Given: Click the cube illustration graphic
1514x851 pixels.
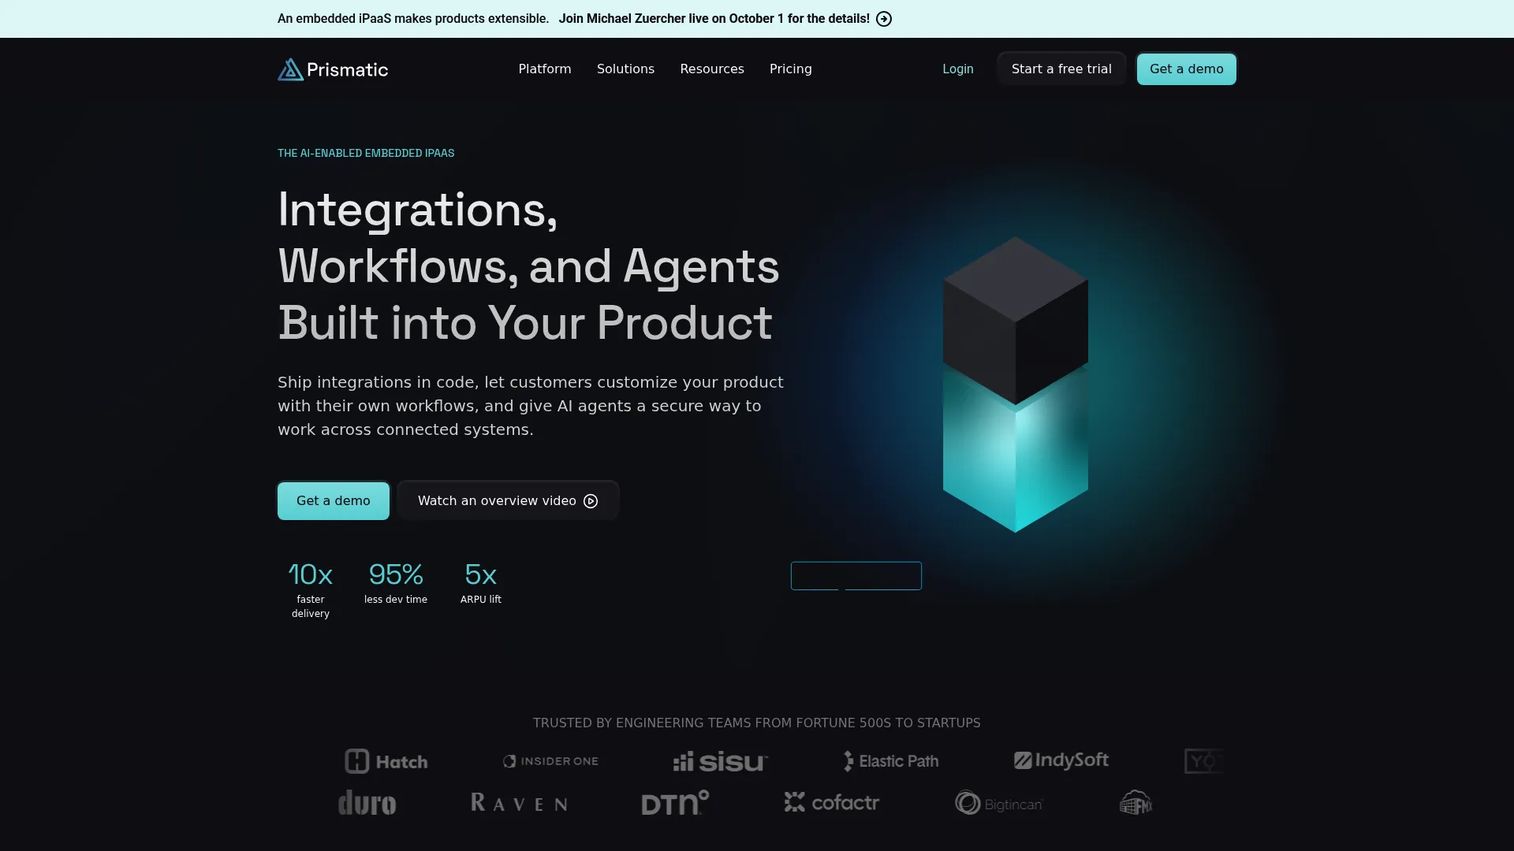Looking at the screenshot, I should [x=1015, y=385].
